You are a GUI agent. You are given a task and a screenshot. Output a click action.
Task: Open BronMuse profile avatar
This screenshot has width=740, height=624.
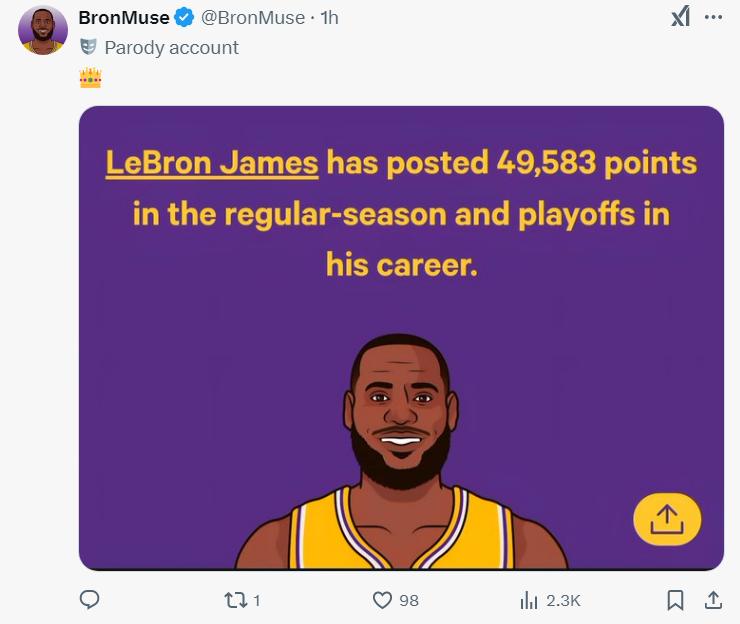pyautogui.click(x=43, y=30)
